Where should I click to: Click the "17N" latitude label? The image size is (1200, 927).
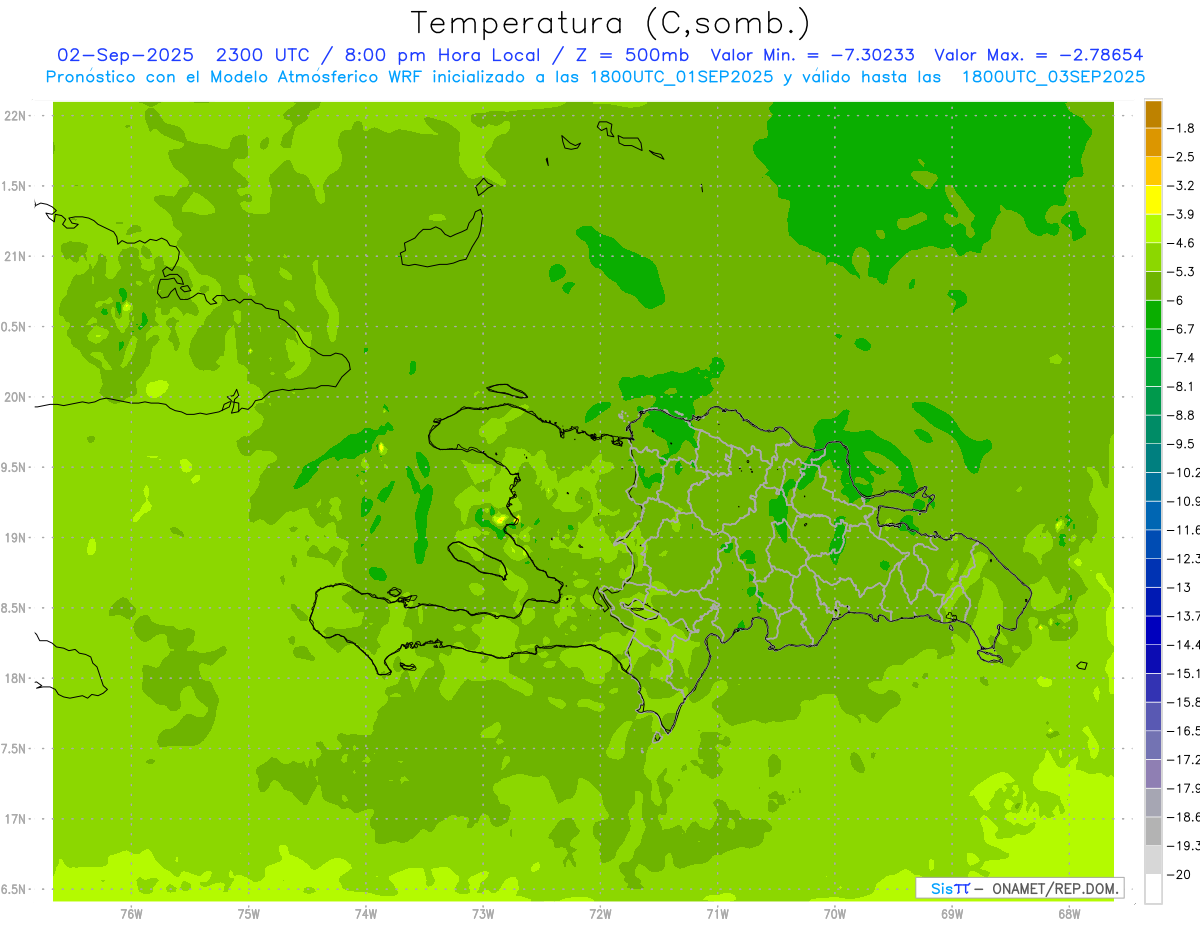click(16, 819)
